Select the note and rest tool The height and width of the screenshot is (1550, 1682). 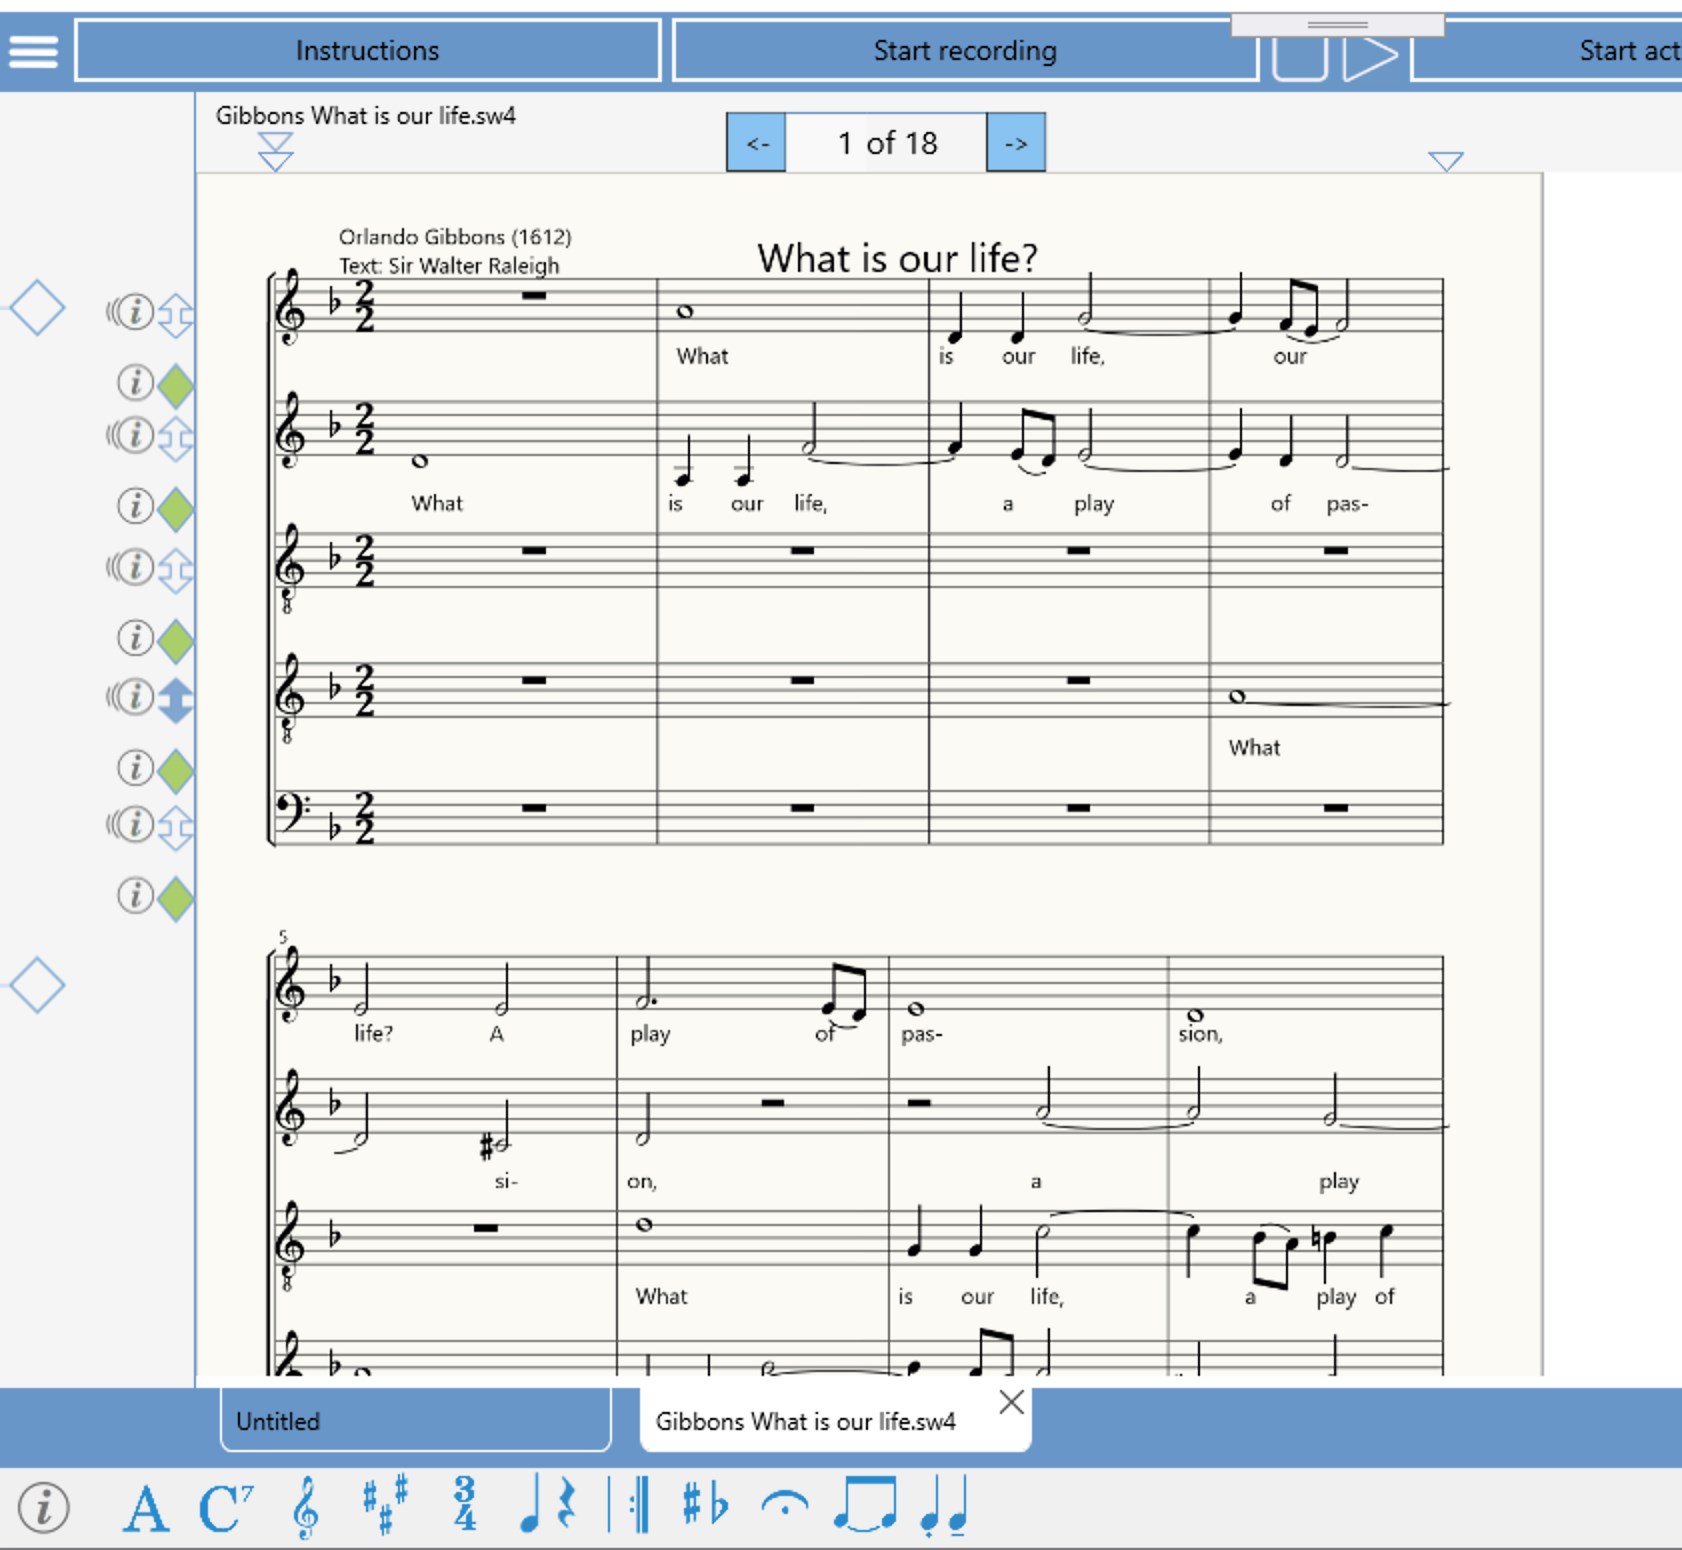coord(547,1505)
